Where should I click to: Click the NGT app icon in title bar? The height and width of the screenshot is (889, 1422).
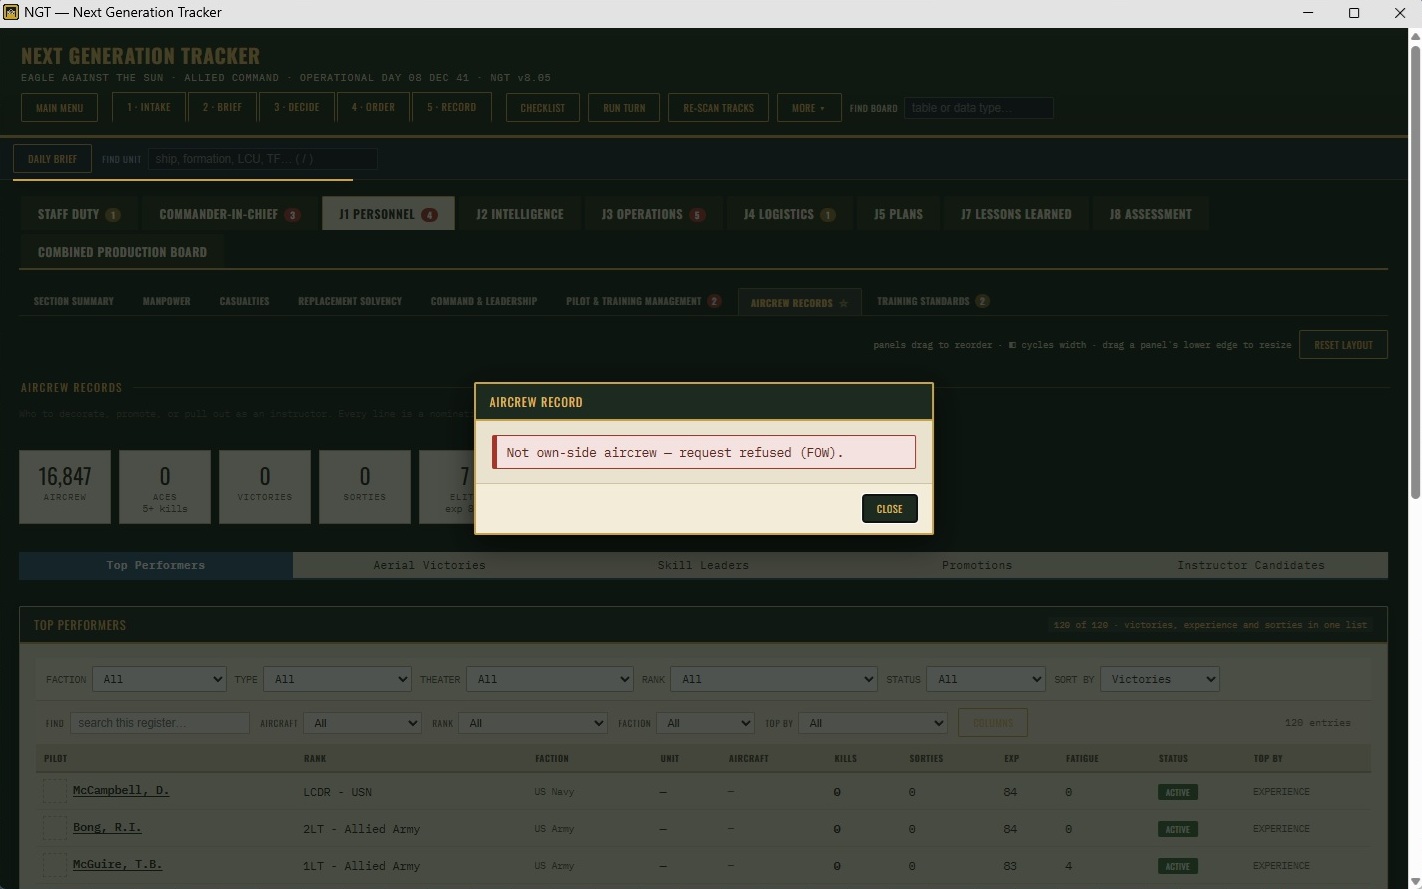11,12
